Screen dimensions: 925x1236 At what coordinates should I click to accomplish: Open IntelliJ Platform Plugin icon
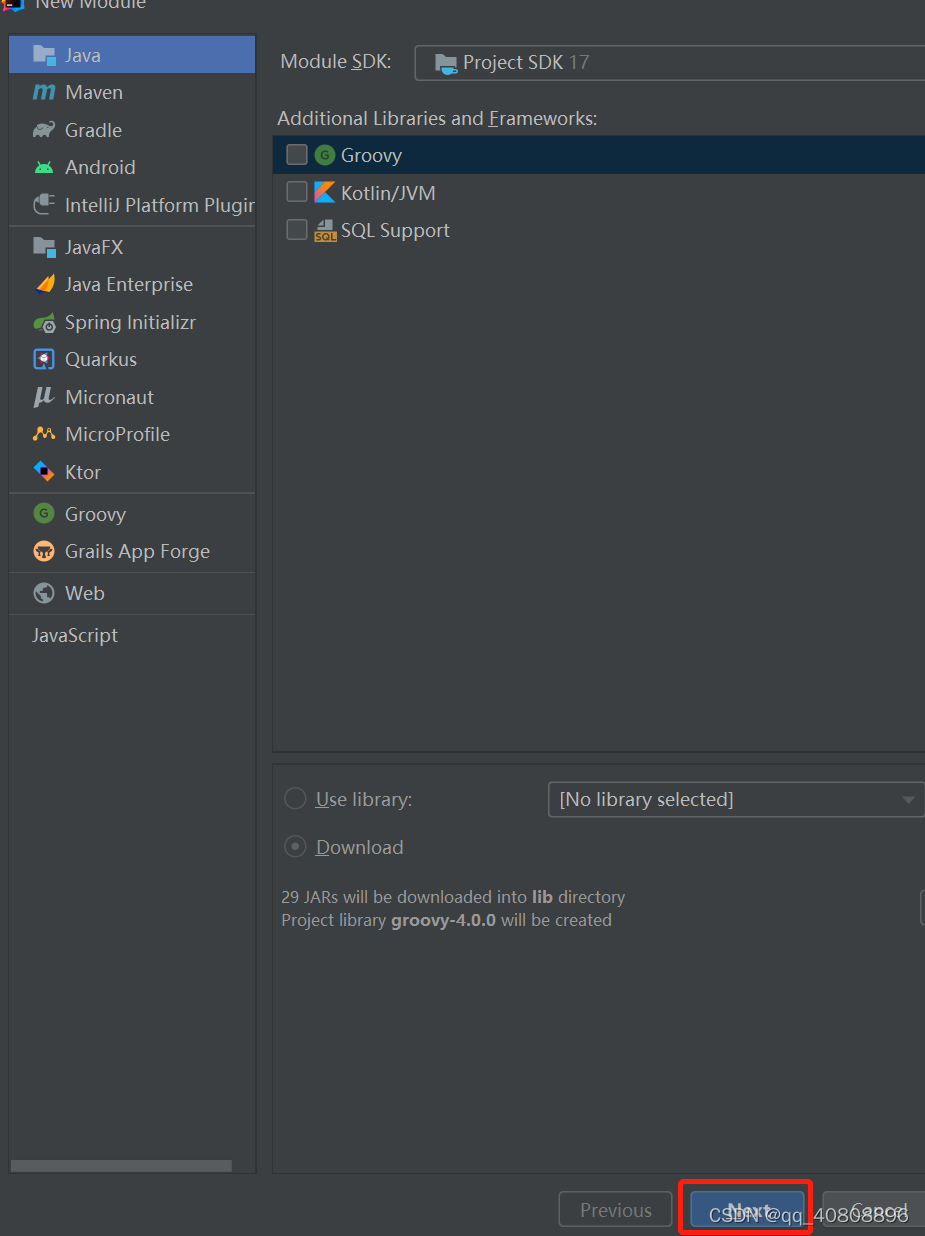coord(44,205)
